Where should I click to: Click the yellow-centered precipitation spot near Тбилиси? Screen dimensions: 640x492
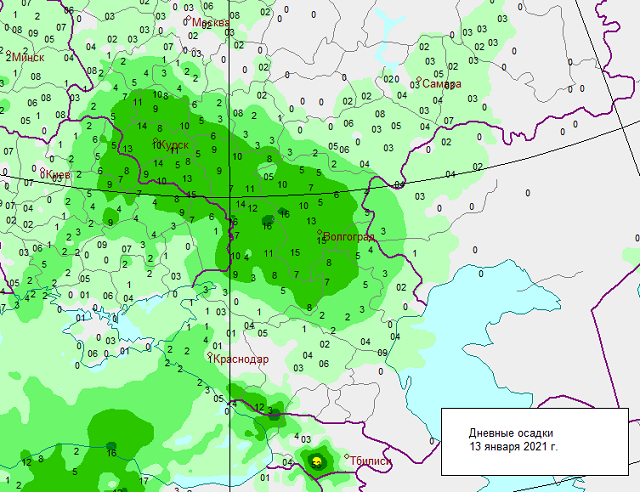(316, 460)
